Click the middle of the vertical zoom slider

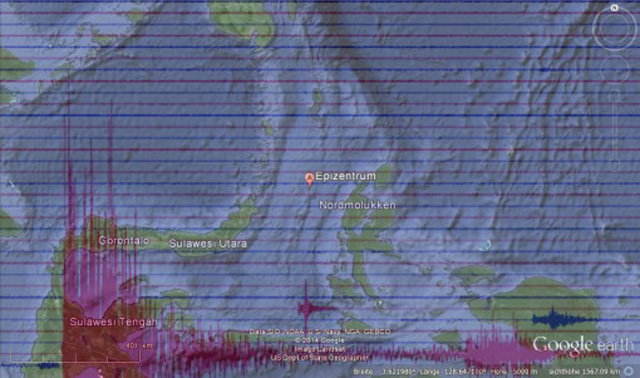coord(616,130)
